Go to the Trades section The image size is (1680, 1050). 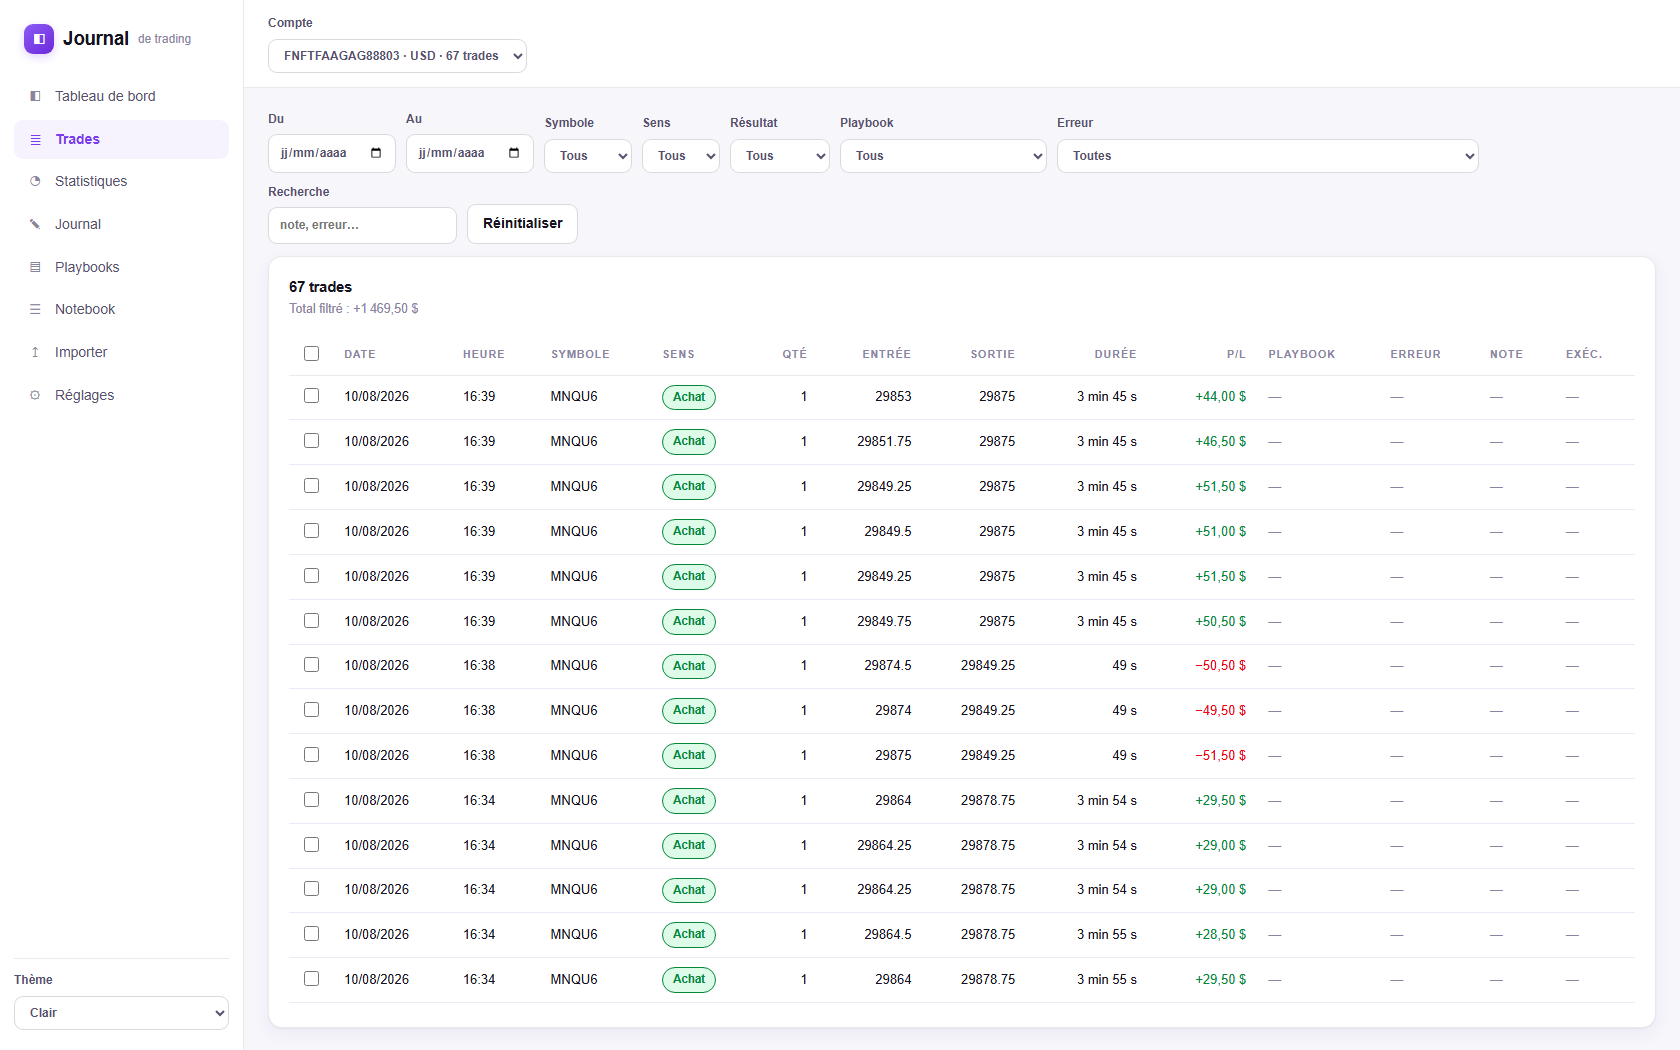[x=121, y=139]
